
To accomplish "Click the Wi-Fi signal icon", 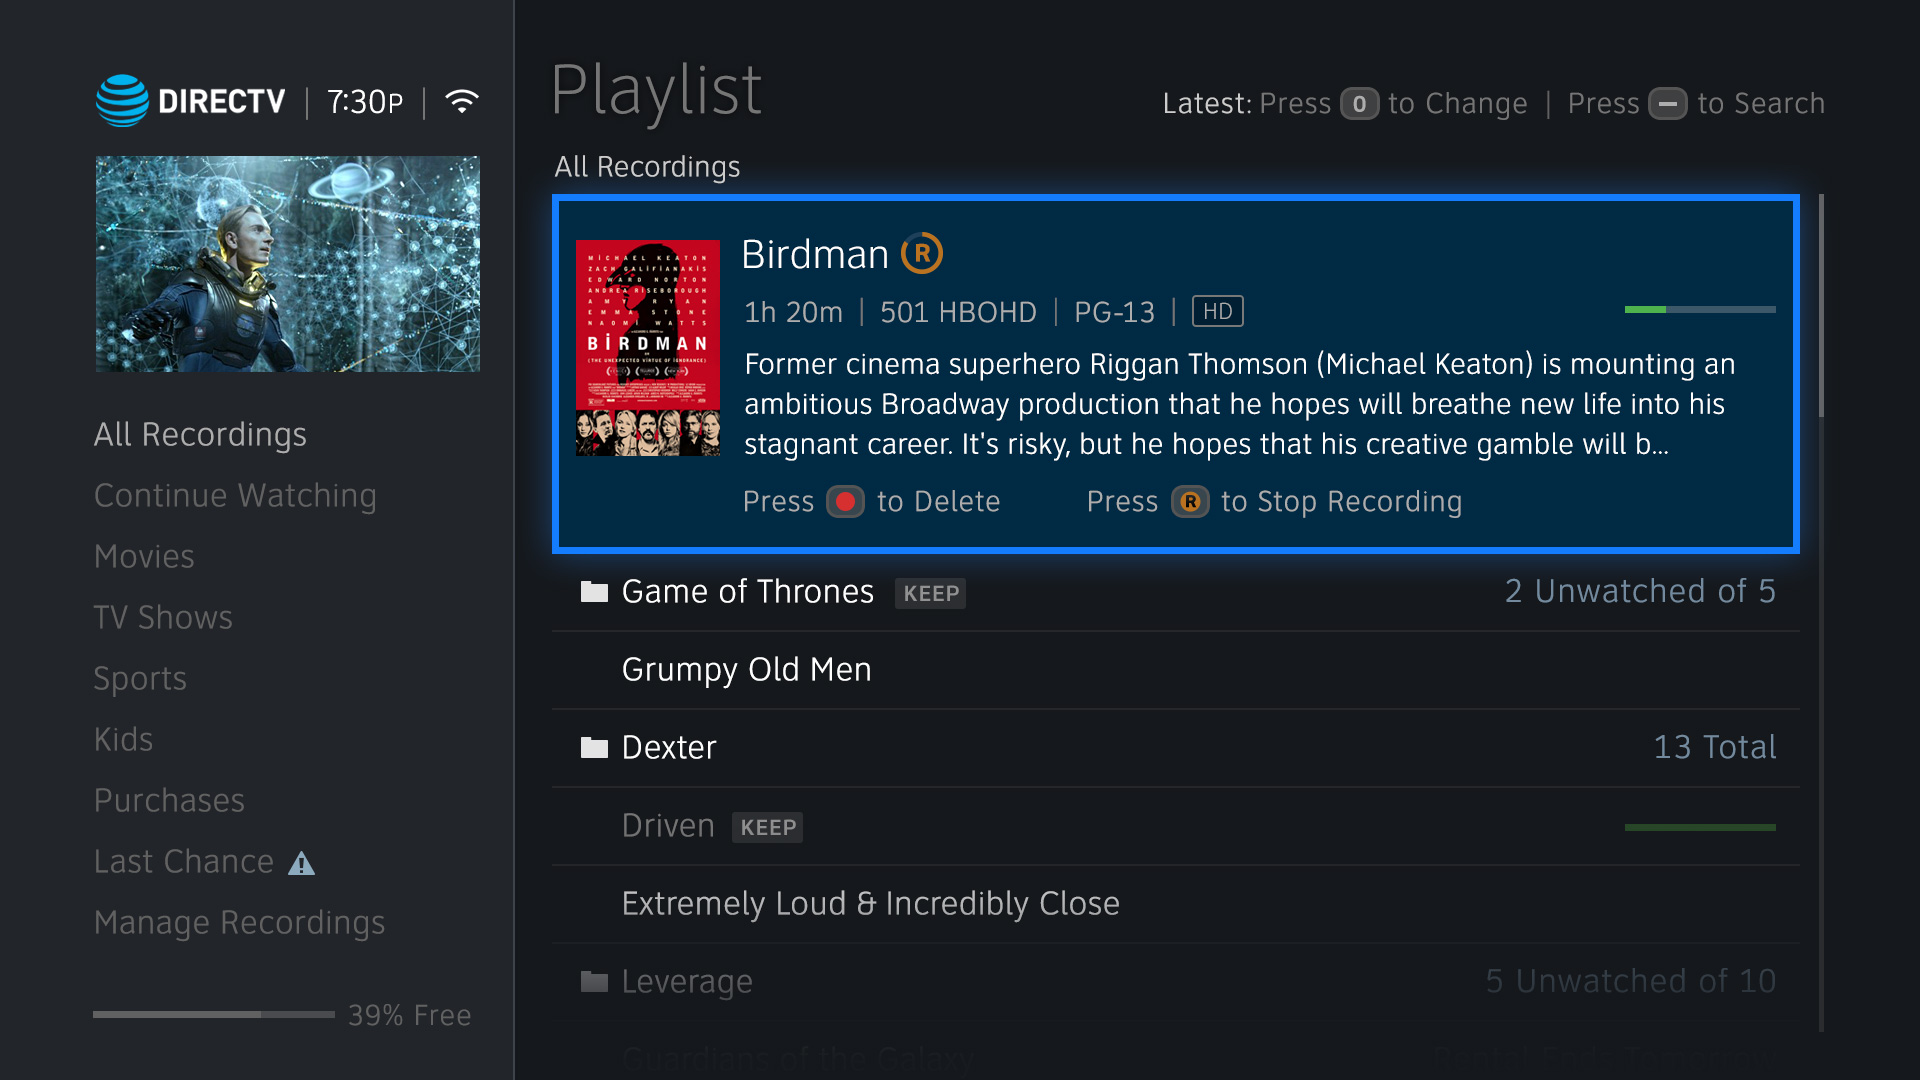I will coord(461,101).
